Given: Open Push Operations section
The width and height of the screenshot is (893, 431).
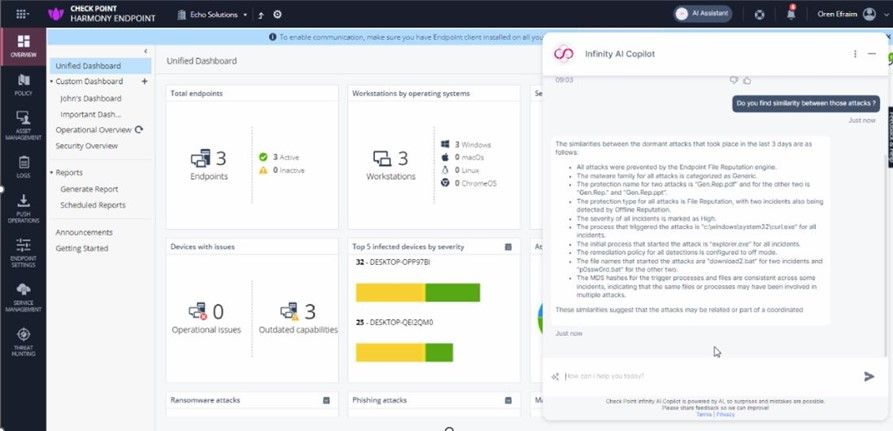Looking at the screenshot, I should [23, 208].
